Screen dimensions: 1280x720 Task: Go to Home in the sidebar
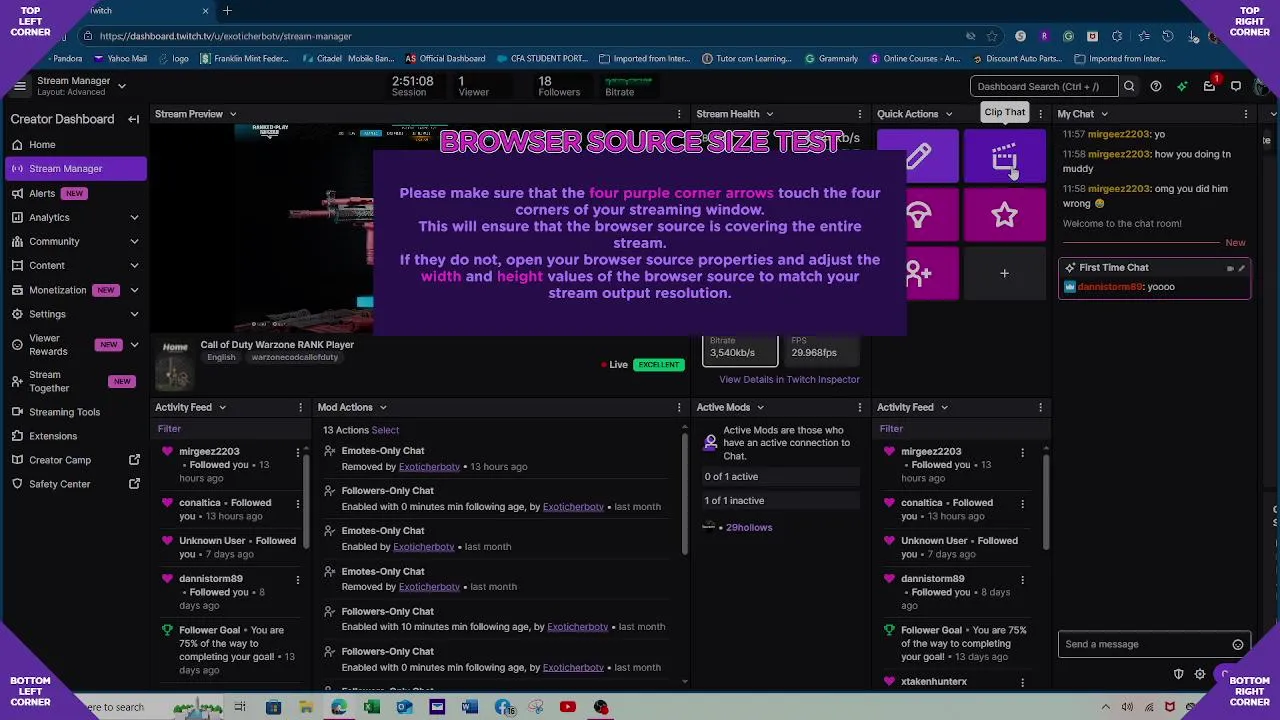[x=76, y=144]
